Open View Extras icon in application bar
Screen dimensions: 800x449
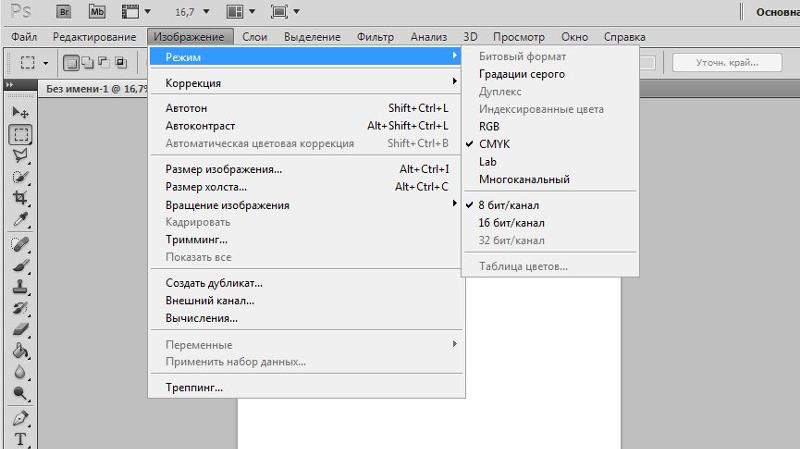(x=135, y=11)
